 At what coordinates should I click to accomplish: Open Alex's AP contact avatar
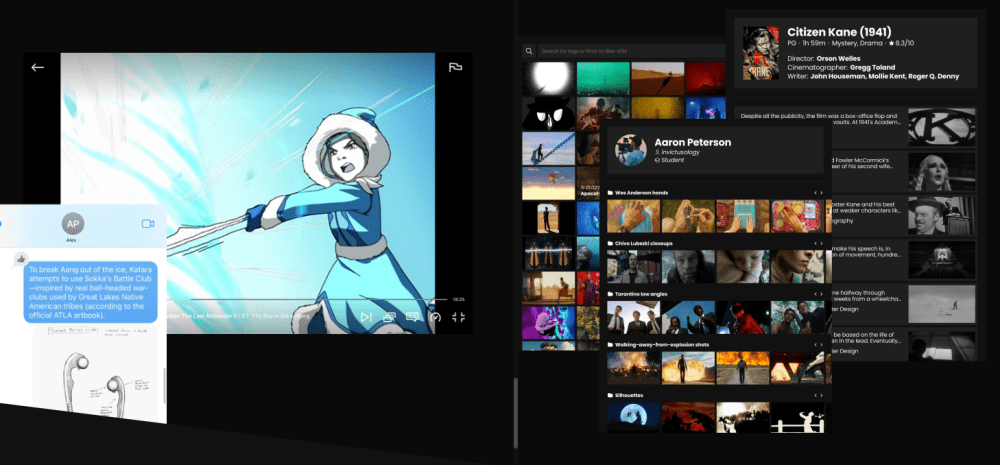tap(73, 224)
